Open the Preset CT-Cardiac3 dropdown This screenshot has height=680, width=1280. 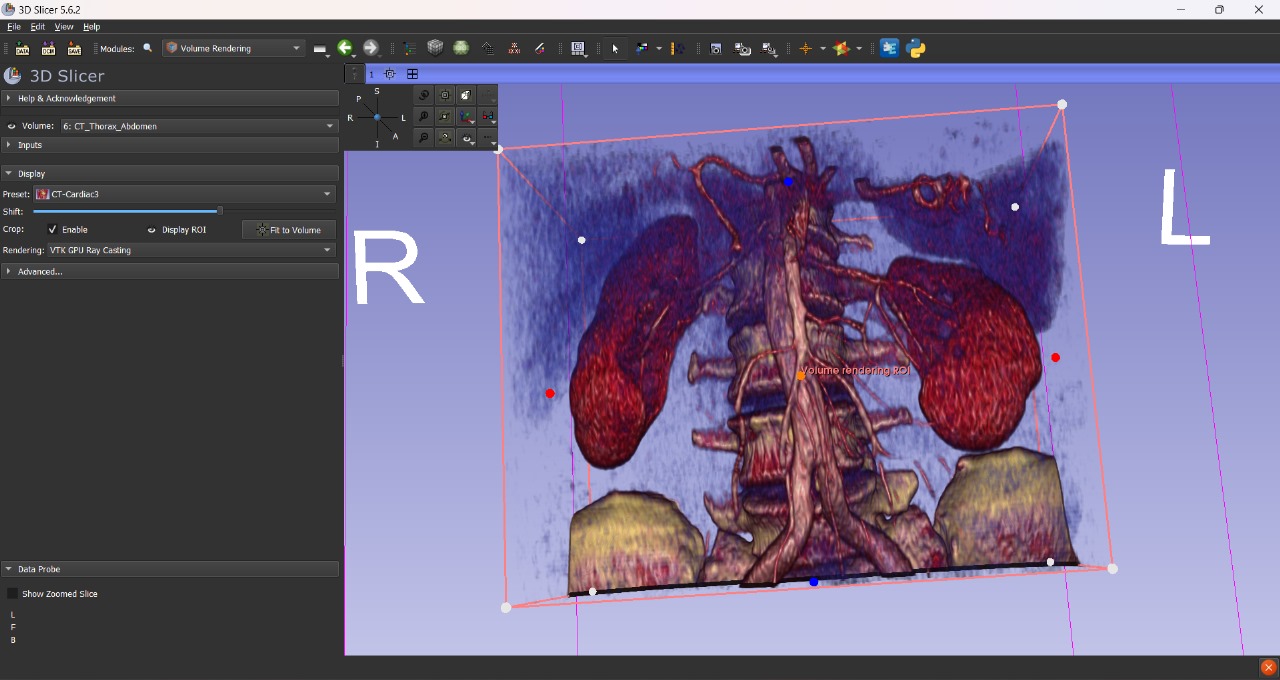click(x=185, y=194)
